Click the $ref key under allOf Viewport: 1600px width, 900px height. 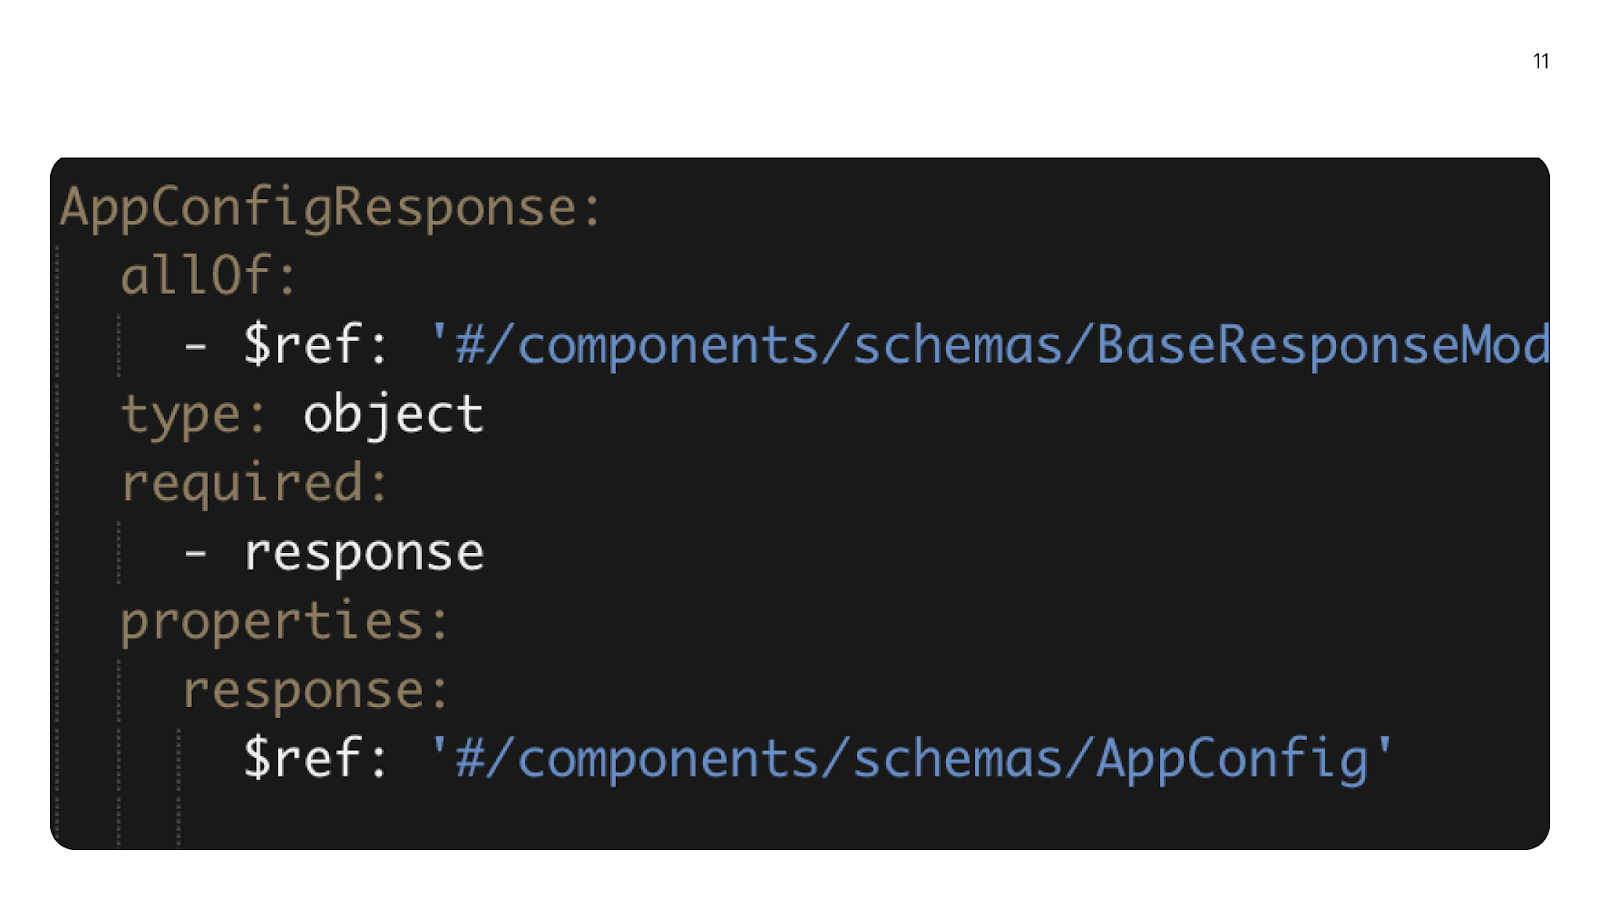coord(302,345)
